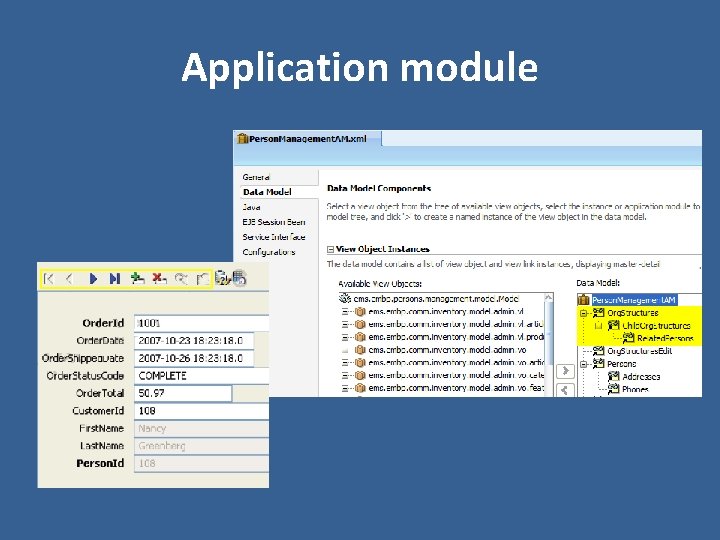The image size is (720, 540).
Task: Click the database table icon in toolbar
Action: point(240,278)
